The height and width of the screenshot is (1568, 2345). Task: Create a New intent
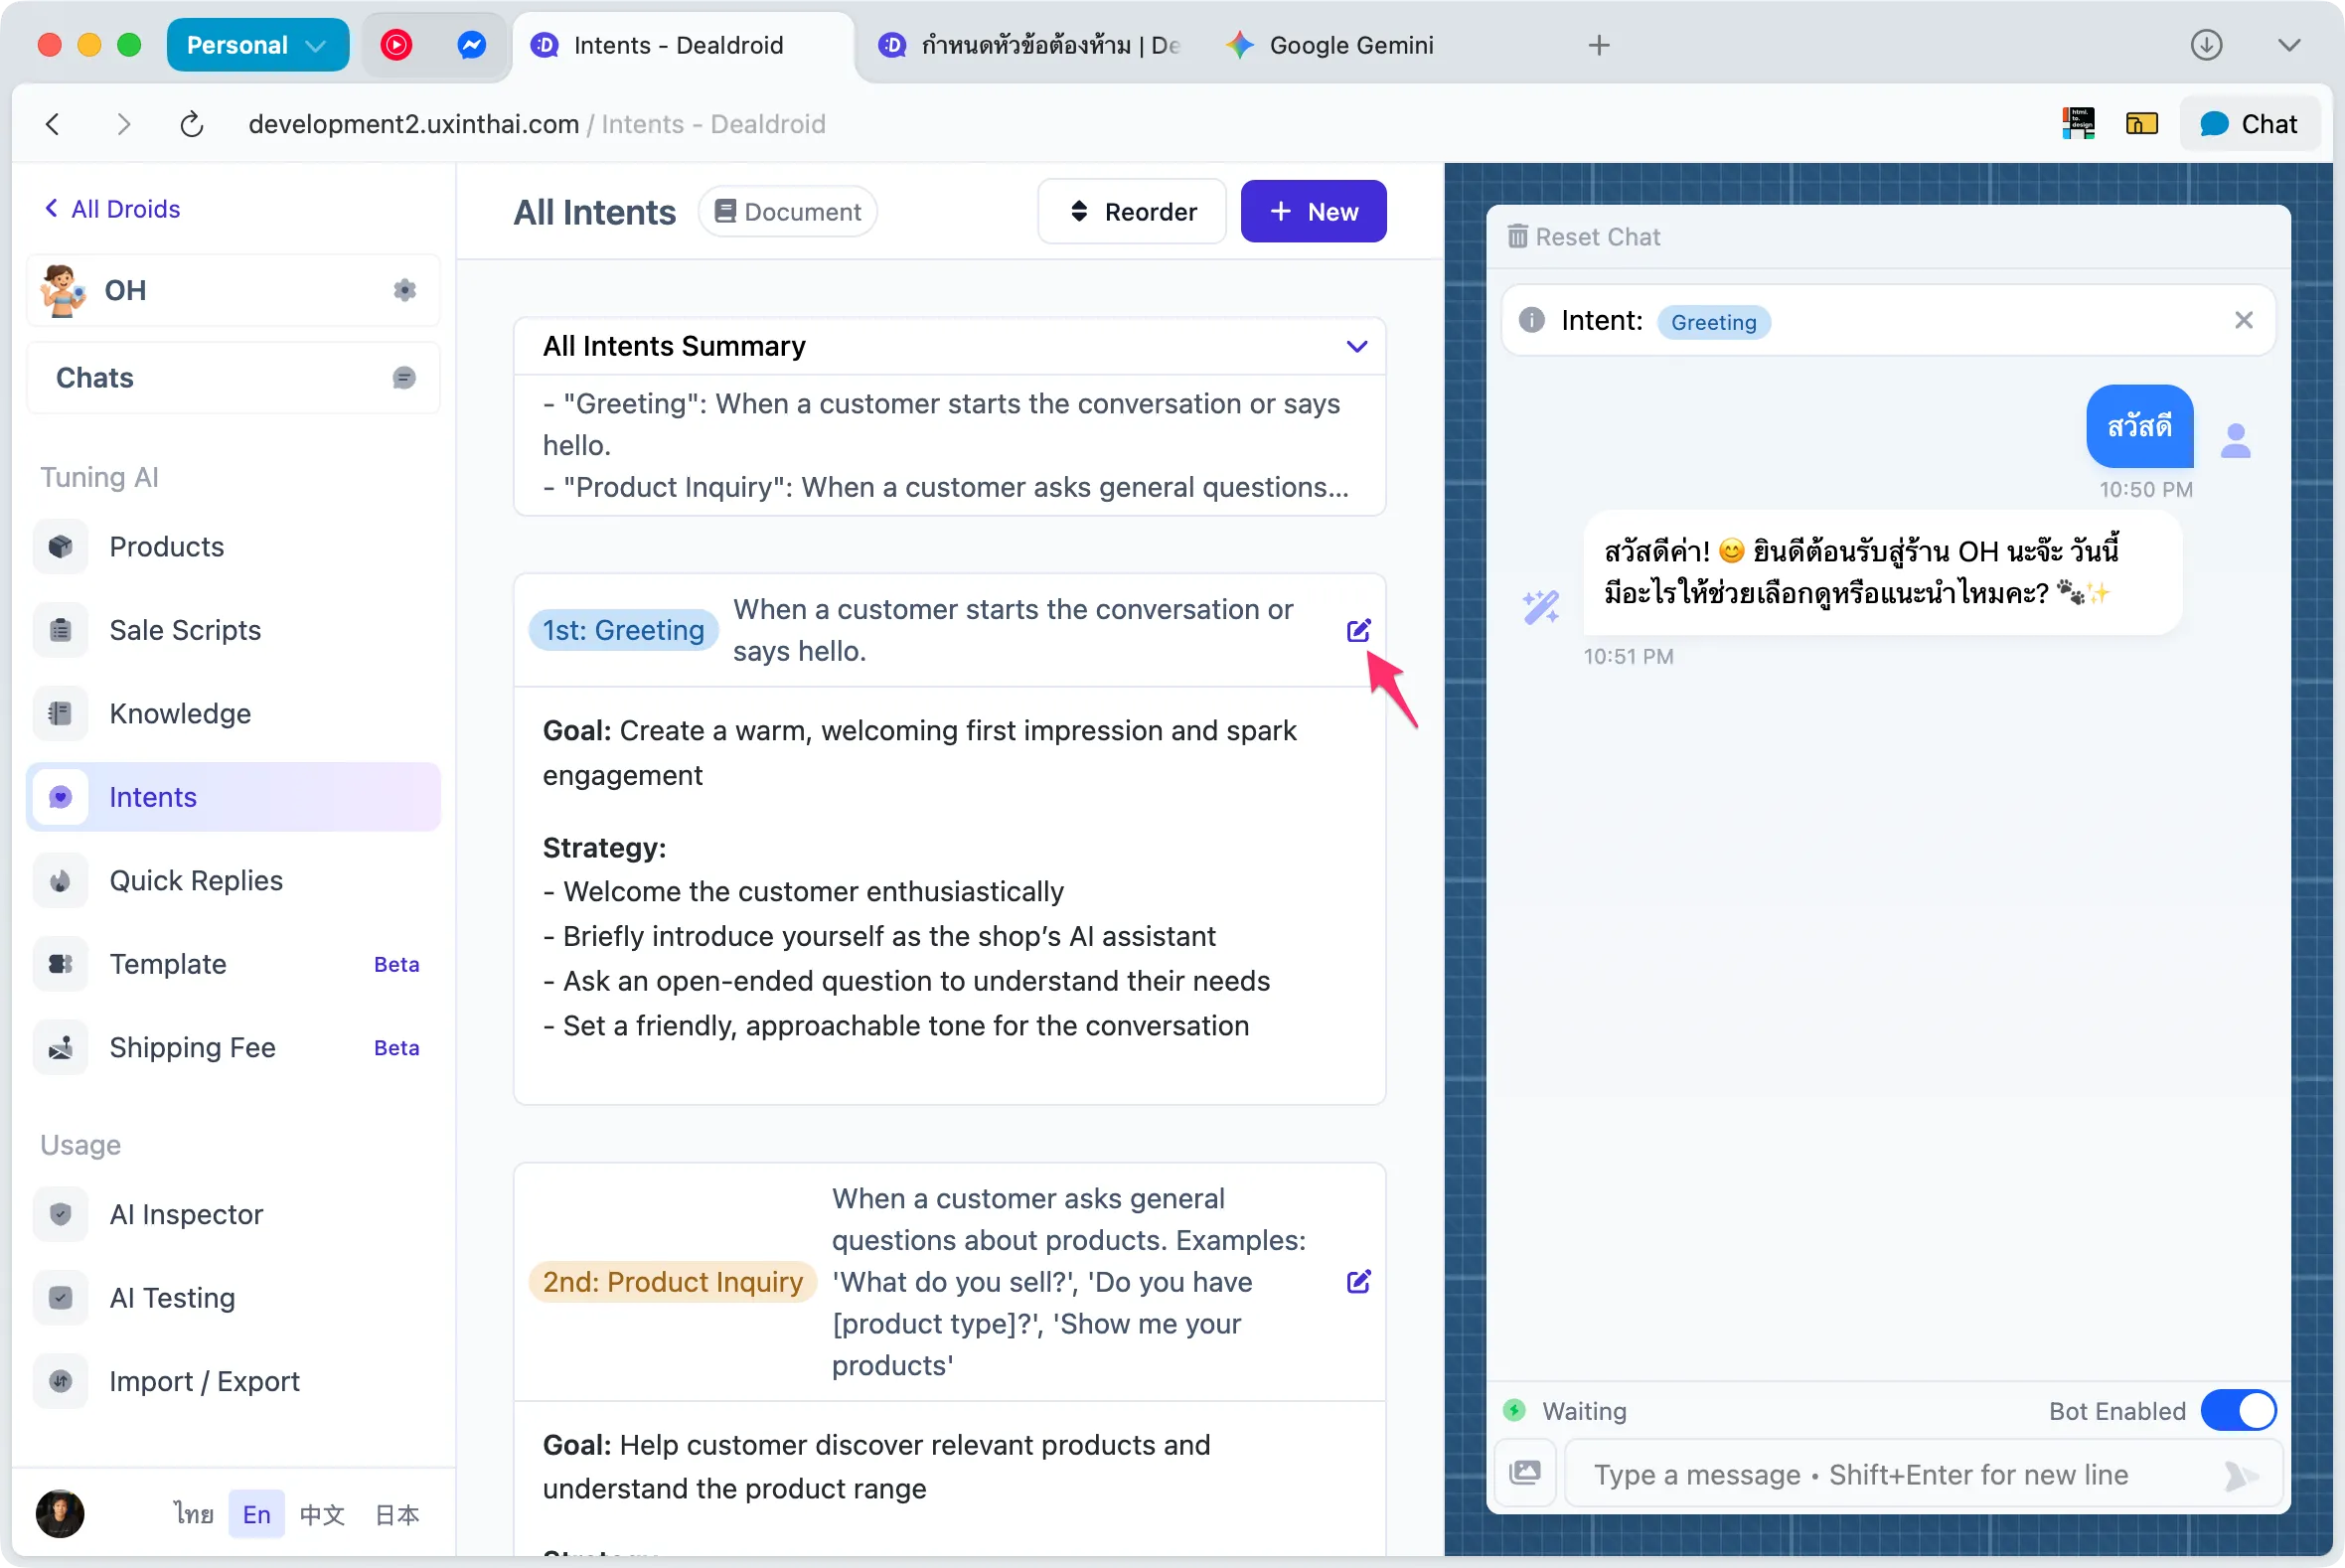coord(1313,211)
